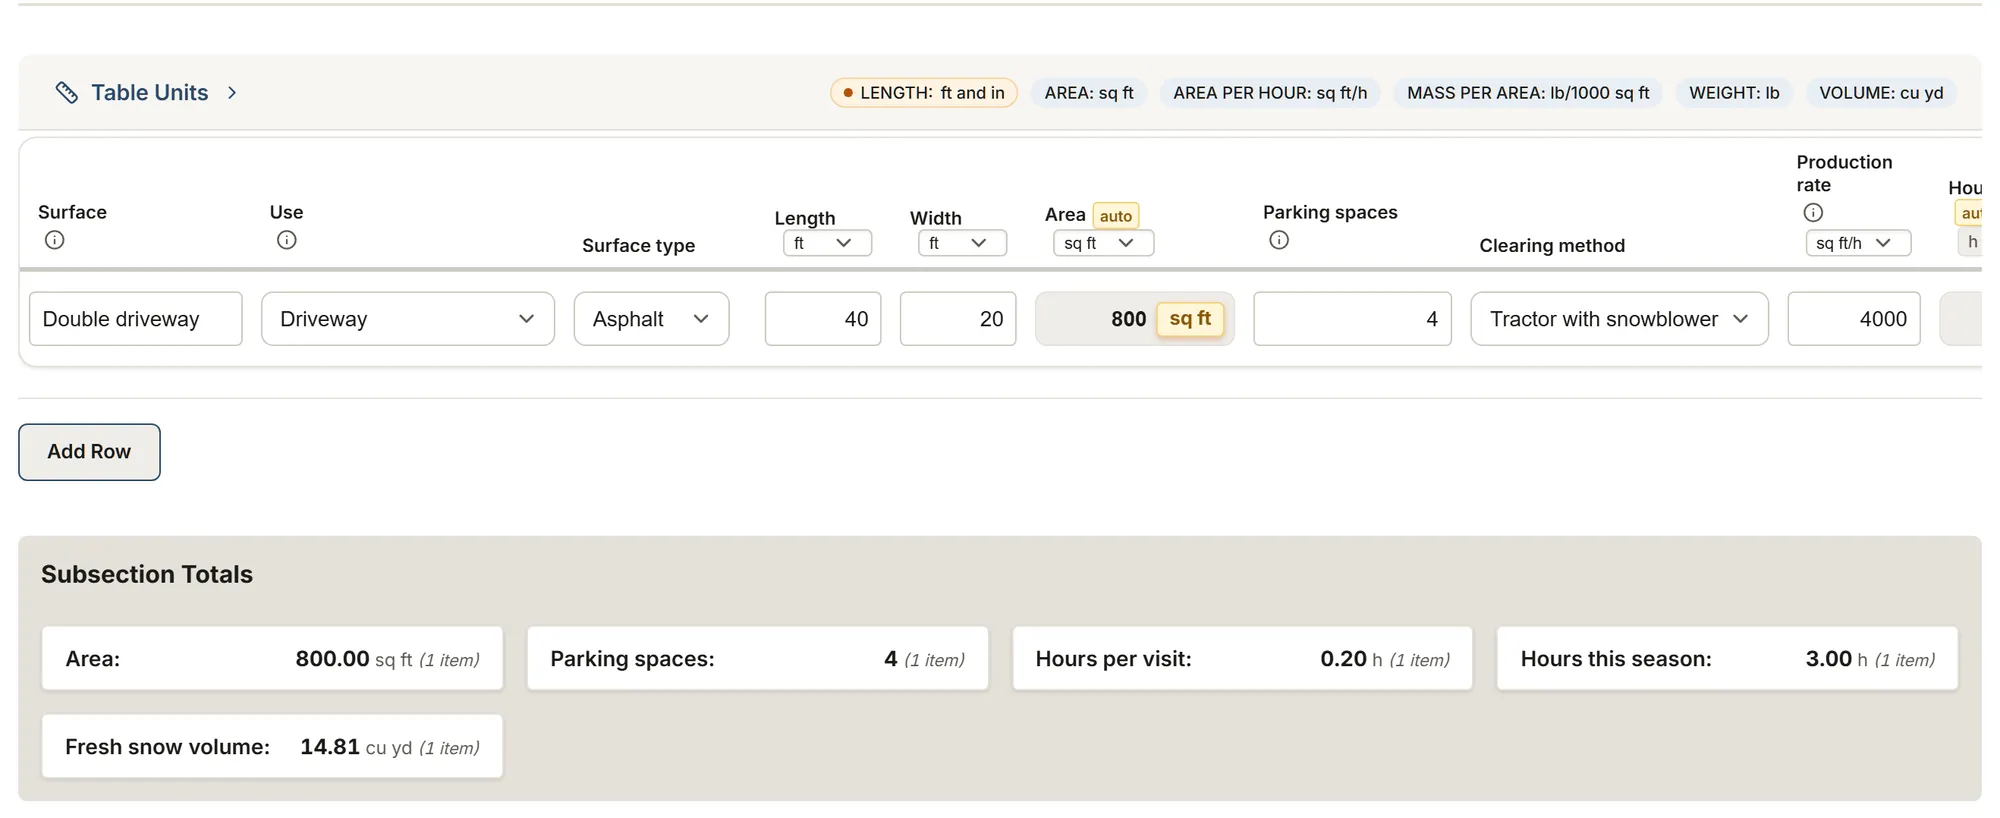Viewport: 2000px width, 818px height.
Task: Edit the Double driveway surface name field
Action: click(136, 319)
